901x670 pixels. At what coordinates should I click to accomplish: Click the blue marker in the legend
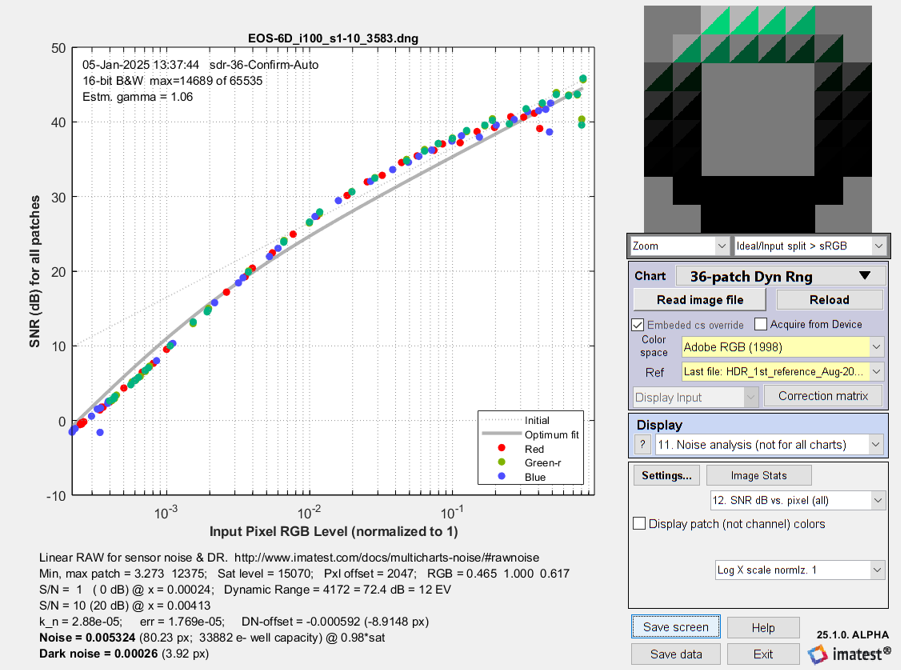click(502, 476)
